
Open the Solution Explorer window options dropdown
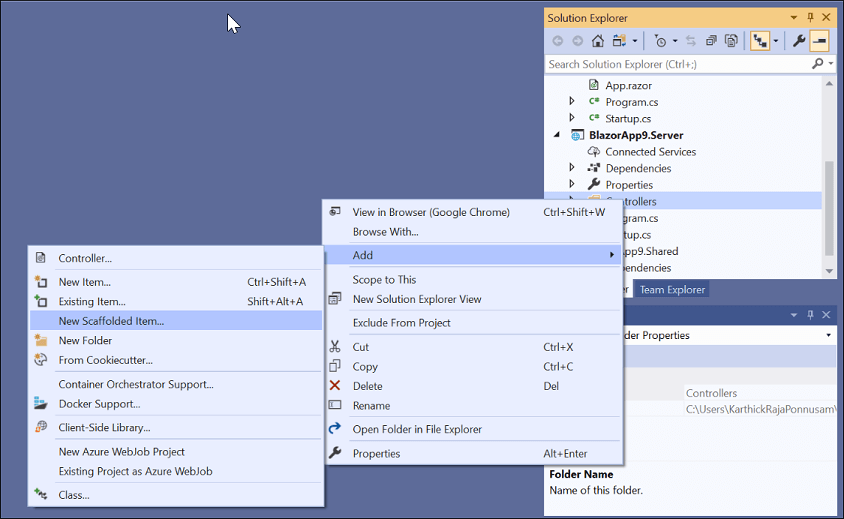pos(794,18)
